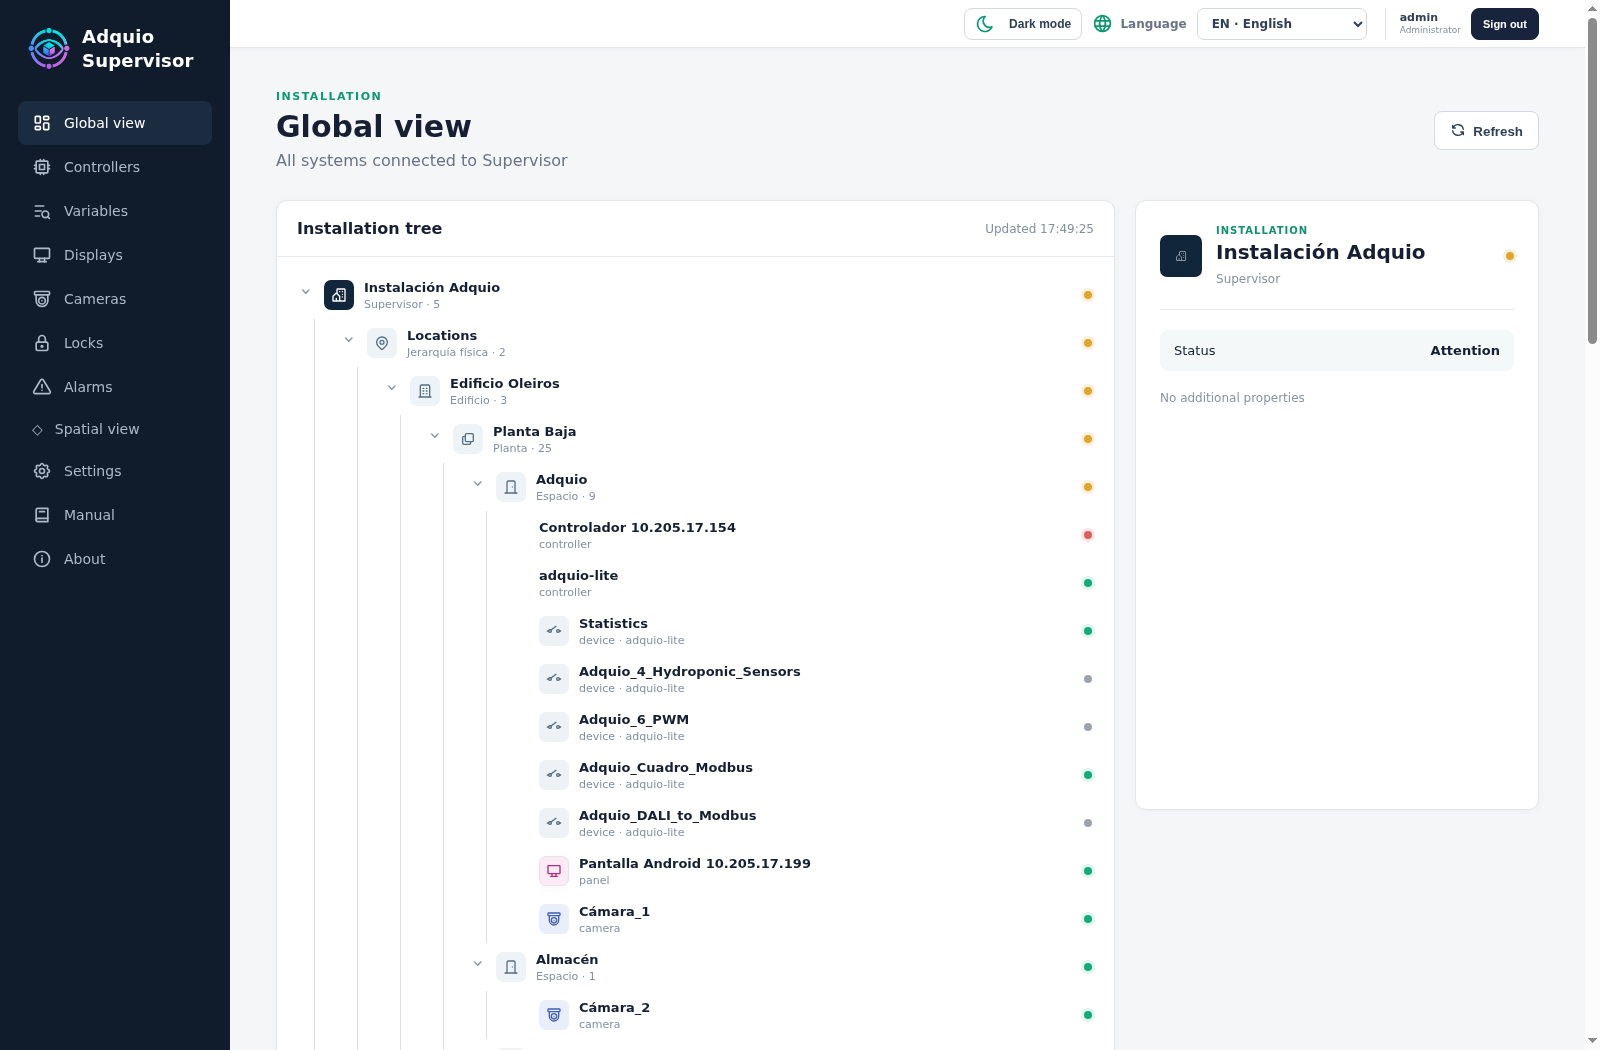The image size is (1600, 1050).
Task: Click the Sign out button
Action: [1505, 24]
